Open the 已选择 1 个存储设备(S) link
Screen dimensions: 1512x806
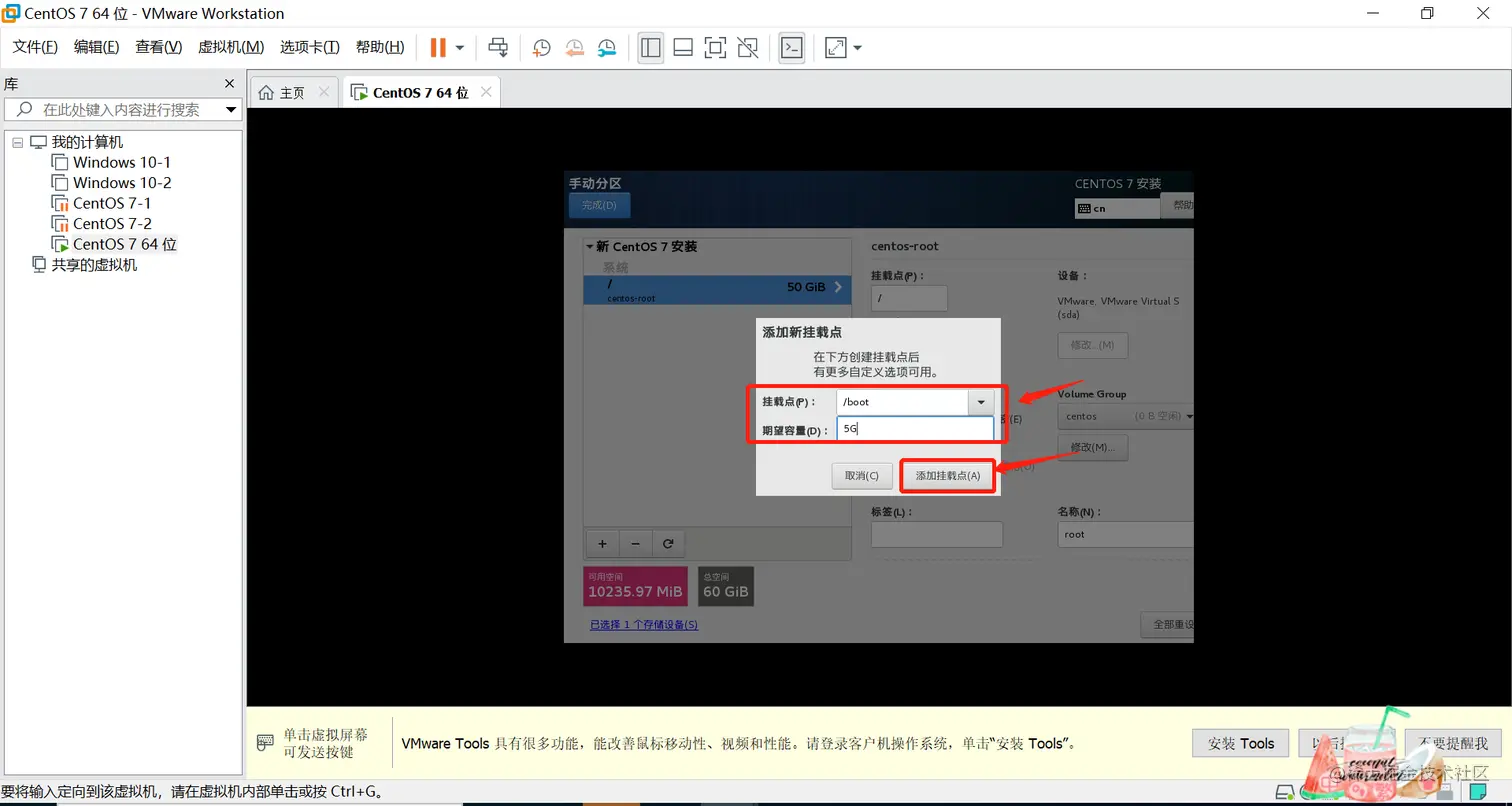click(x=644, y=625)
